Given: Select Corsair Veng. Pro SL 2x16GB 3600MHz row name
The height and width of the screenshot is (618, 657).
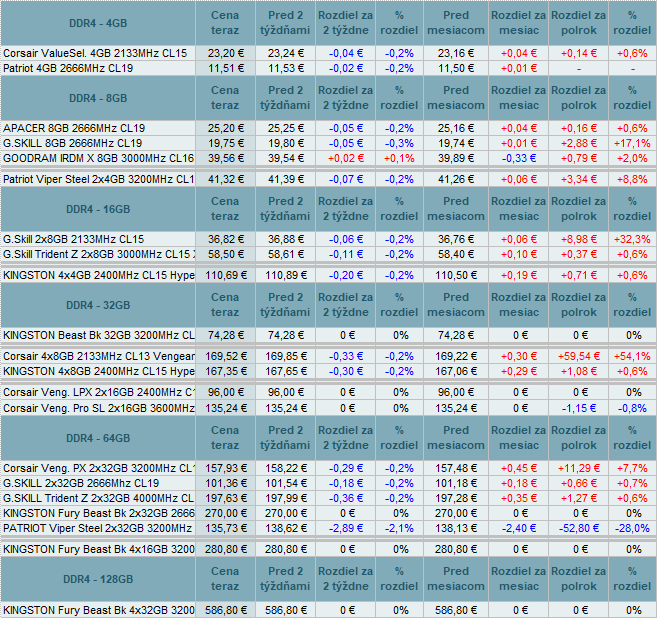Looking at the screenshot, I should point(98,408).
